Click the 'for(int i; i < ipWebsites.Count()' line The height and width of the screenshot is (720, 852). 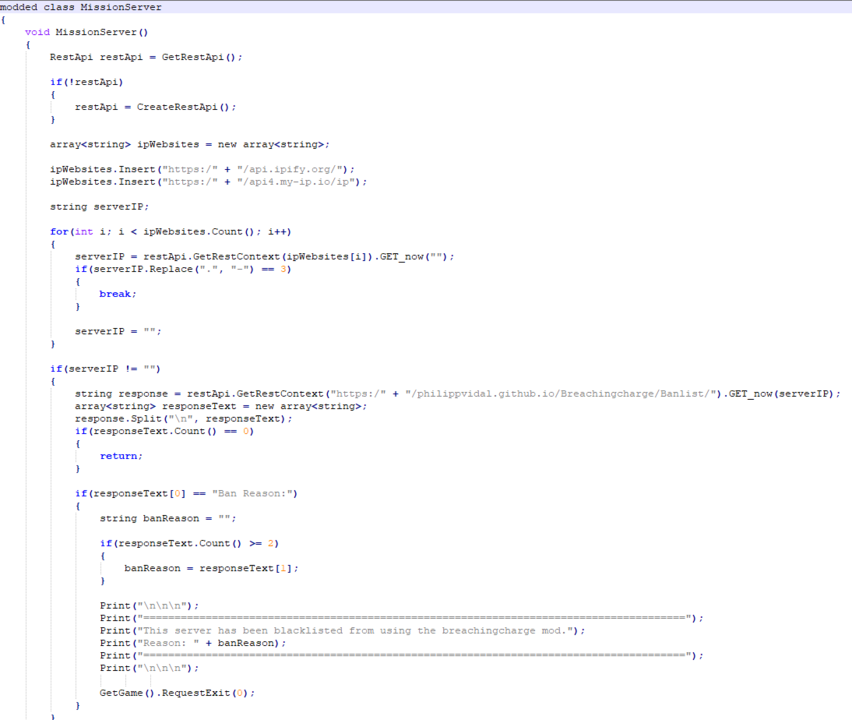pos(171,232)
